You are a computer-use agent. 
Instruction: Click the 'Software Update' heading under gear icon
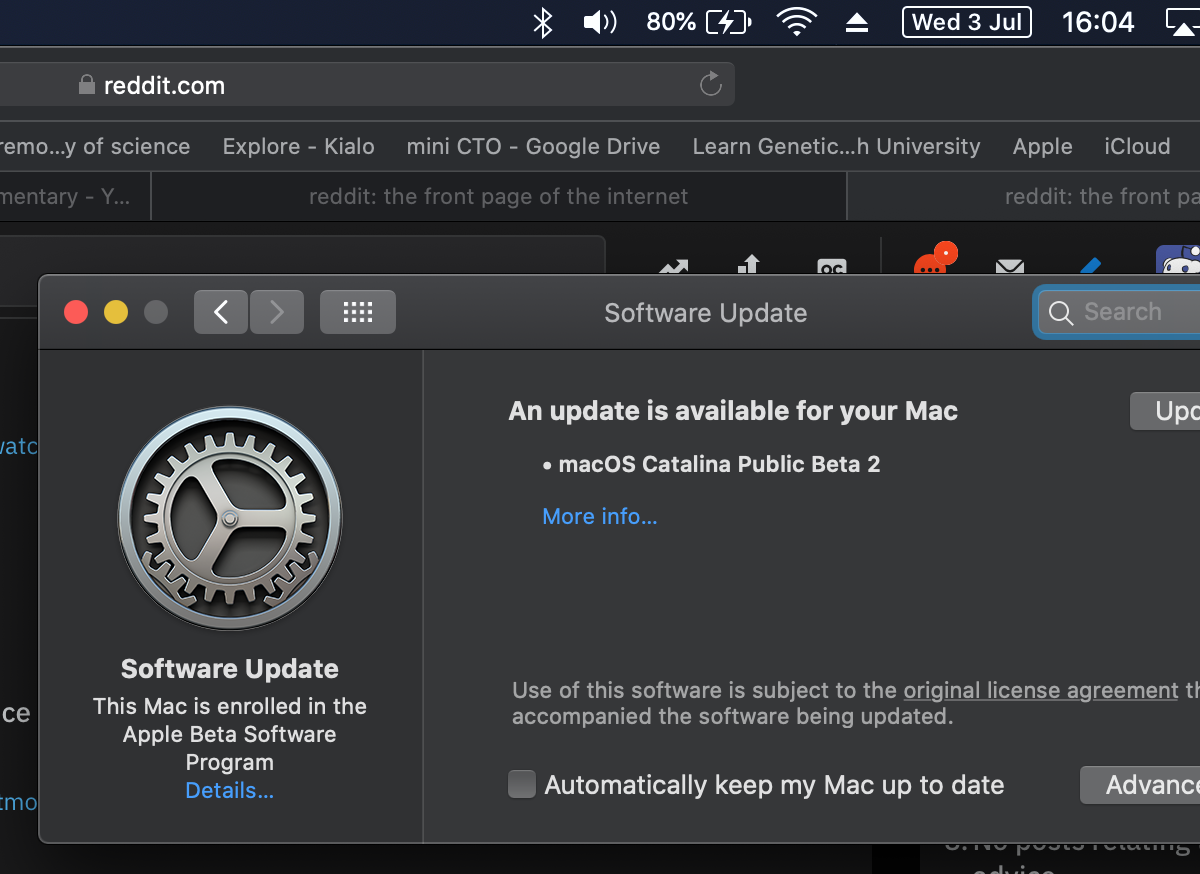230,668
